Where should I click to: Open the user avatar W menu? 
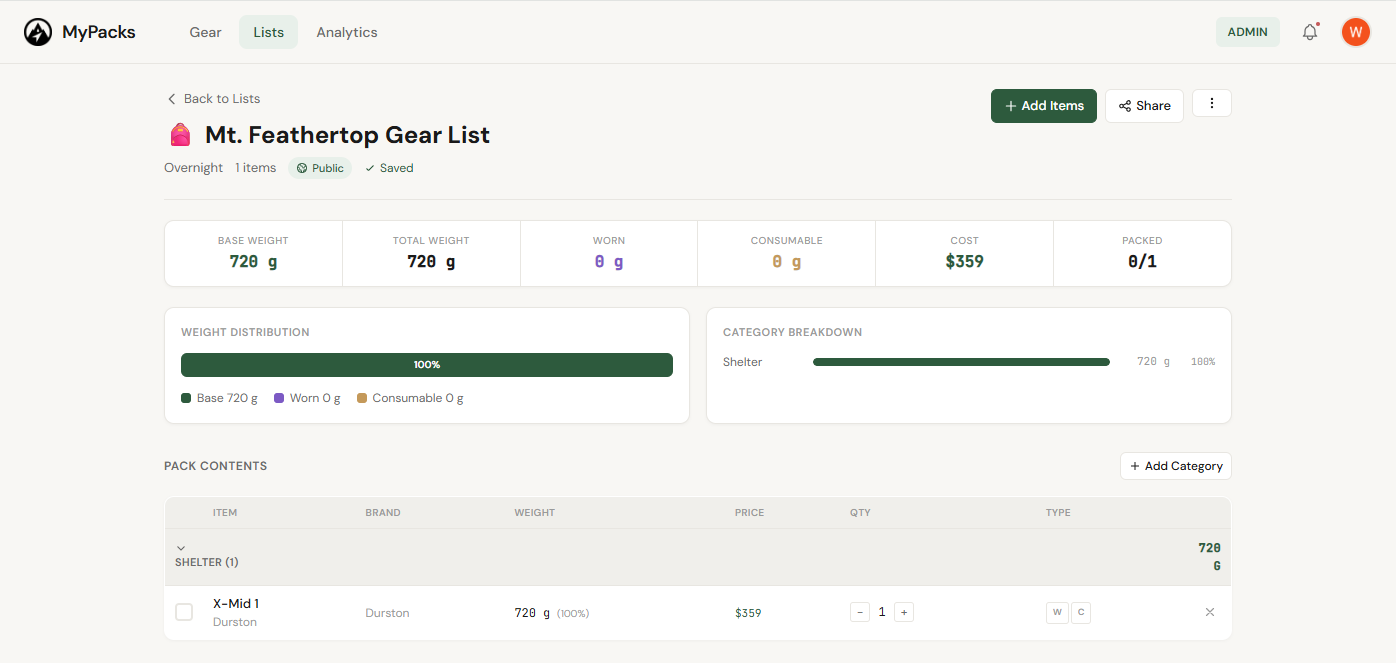pos(1355,32)
